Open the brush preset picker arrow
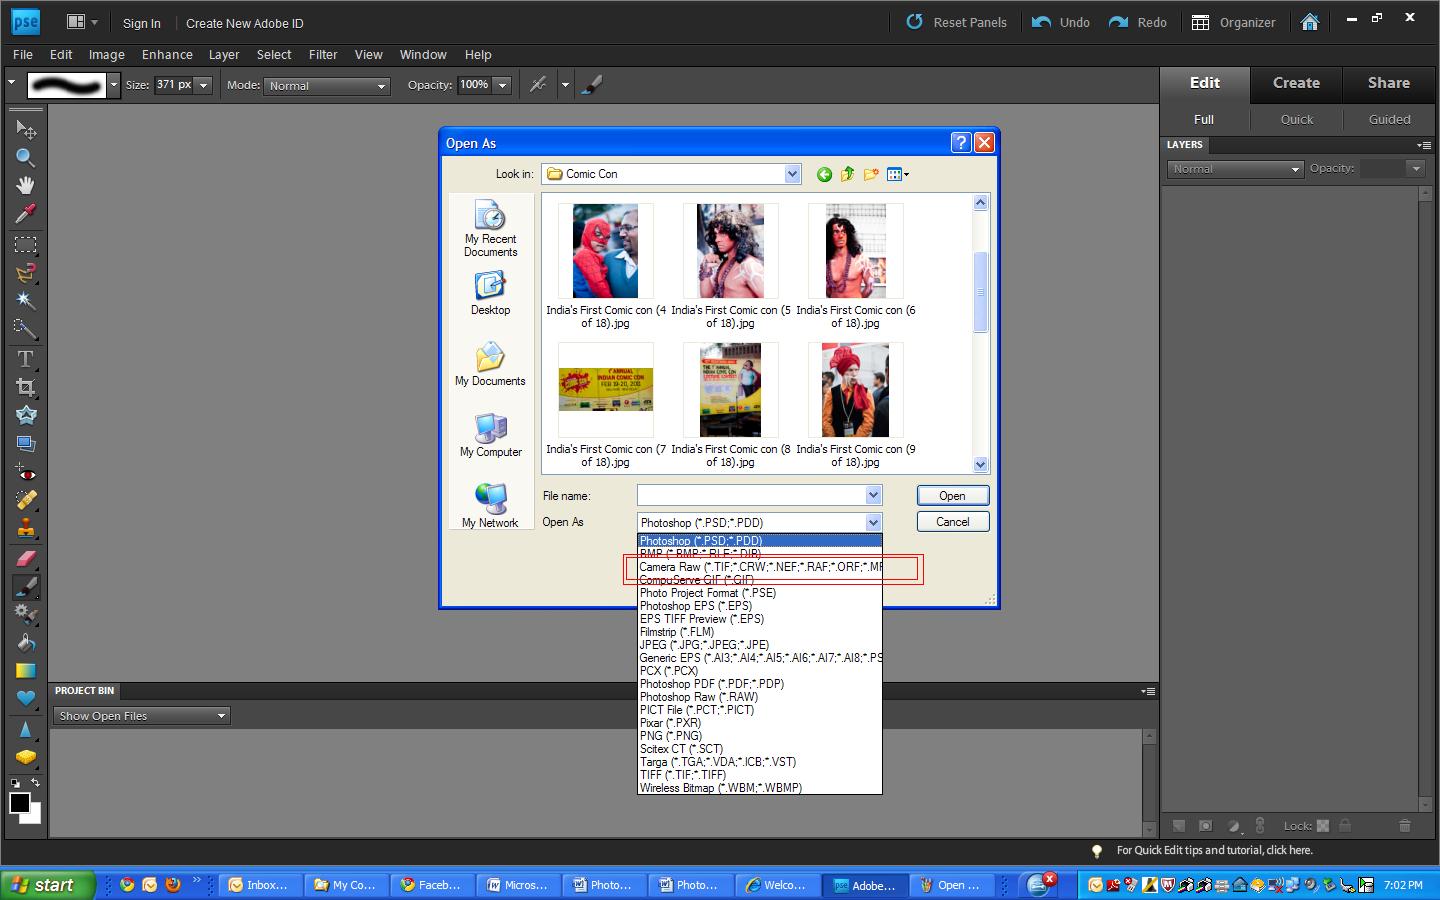The image size is (1440, 900). [114, 85]
